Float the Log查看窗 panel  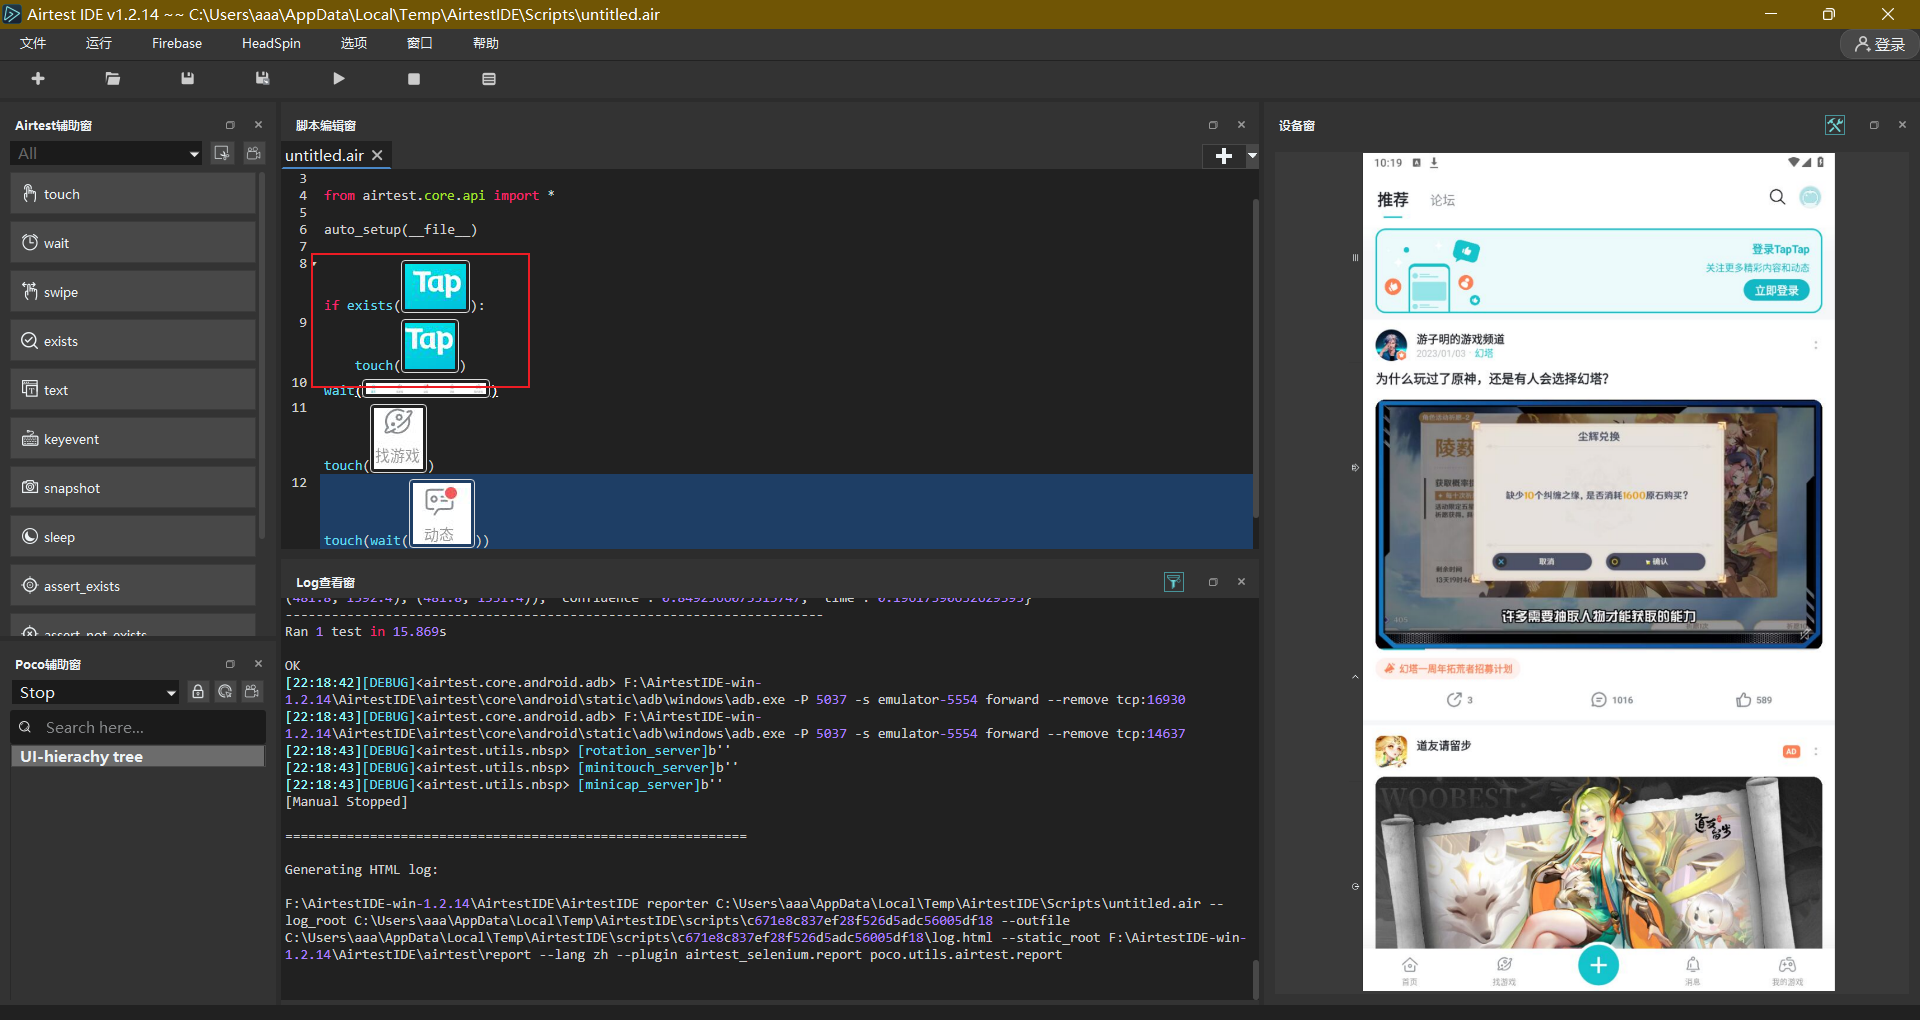coord(1213,582)
